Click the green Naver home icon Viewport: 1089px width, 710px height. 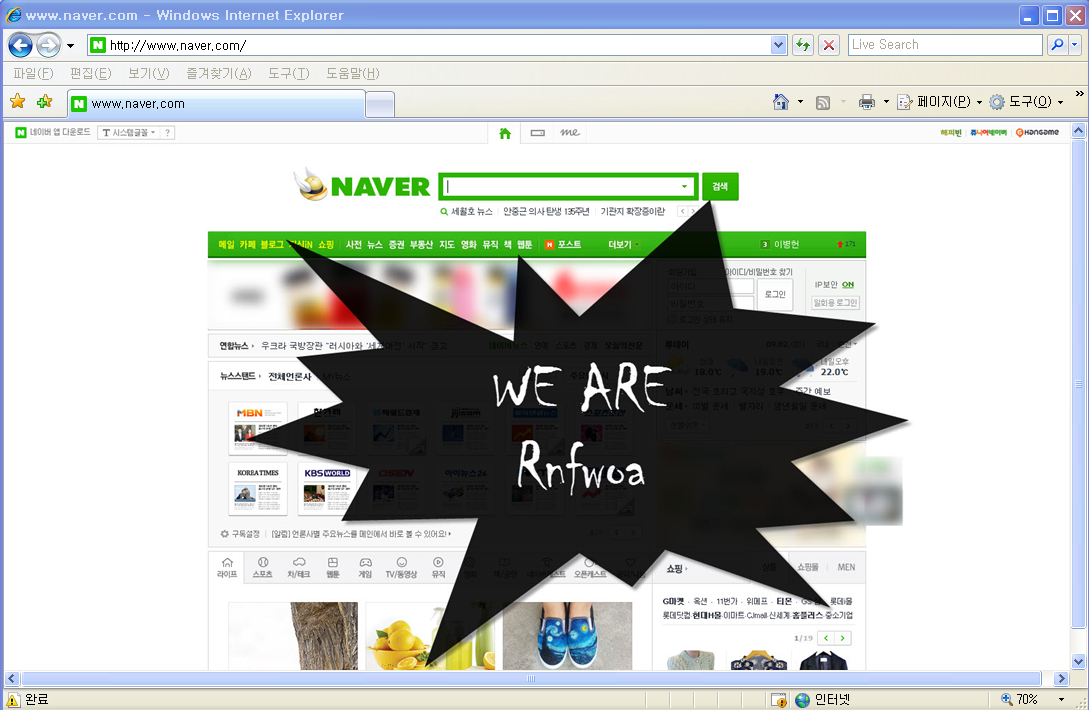click(x=505, y=133)
